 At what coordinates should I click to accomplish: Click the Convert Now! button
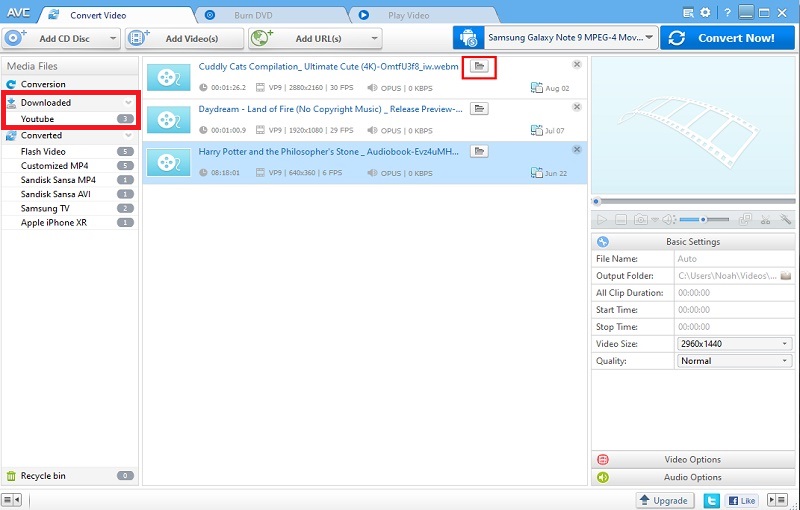coord(727,38)
